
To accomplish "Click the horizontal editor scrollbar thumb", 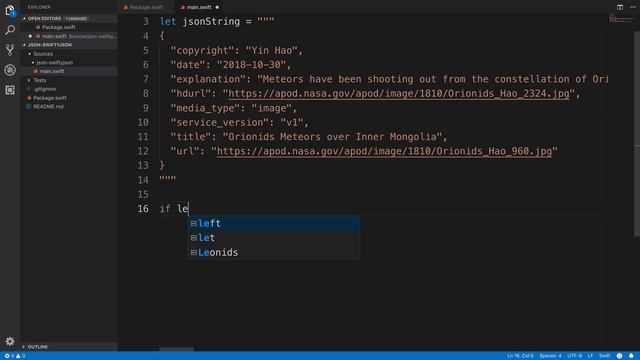I will tap(176, 349).
